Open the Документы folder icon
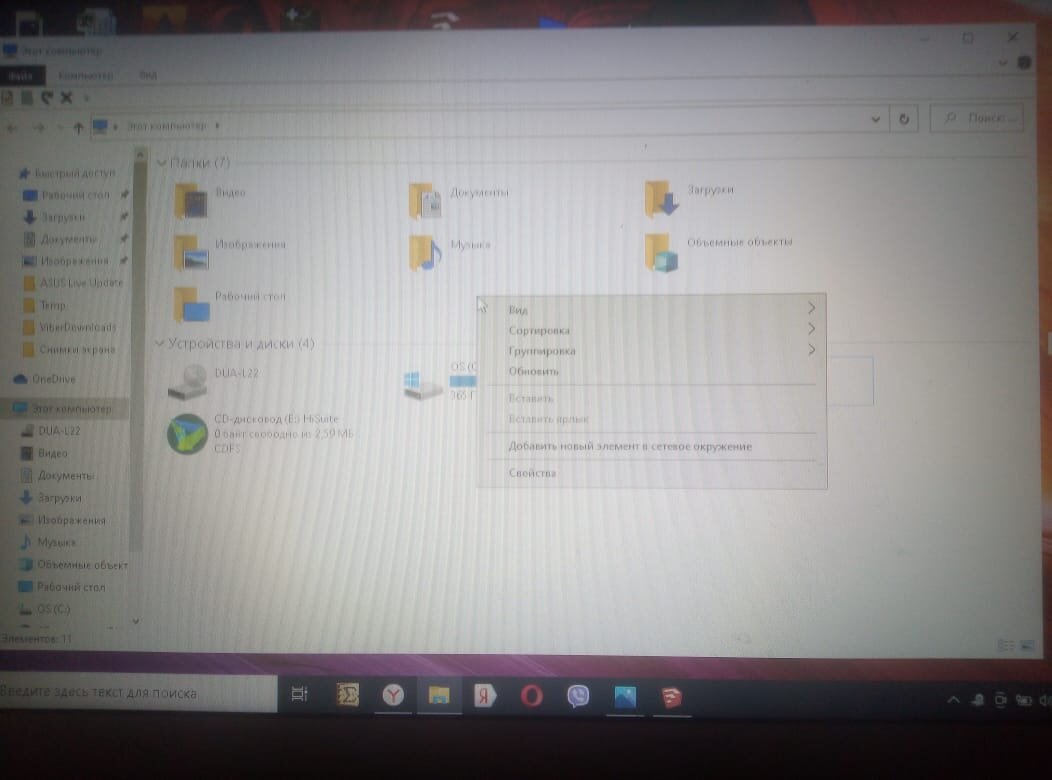Image resolution: width=1052 pixels, height=780 pixels. click(425, 200)
